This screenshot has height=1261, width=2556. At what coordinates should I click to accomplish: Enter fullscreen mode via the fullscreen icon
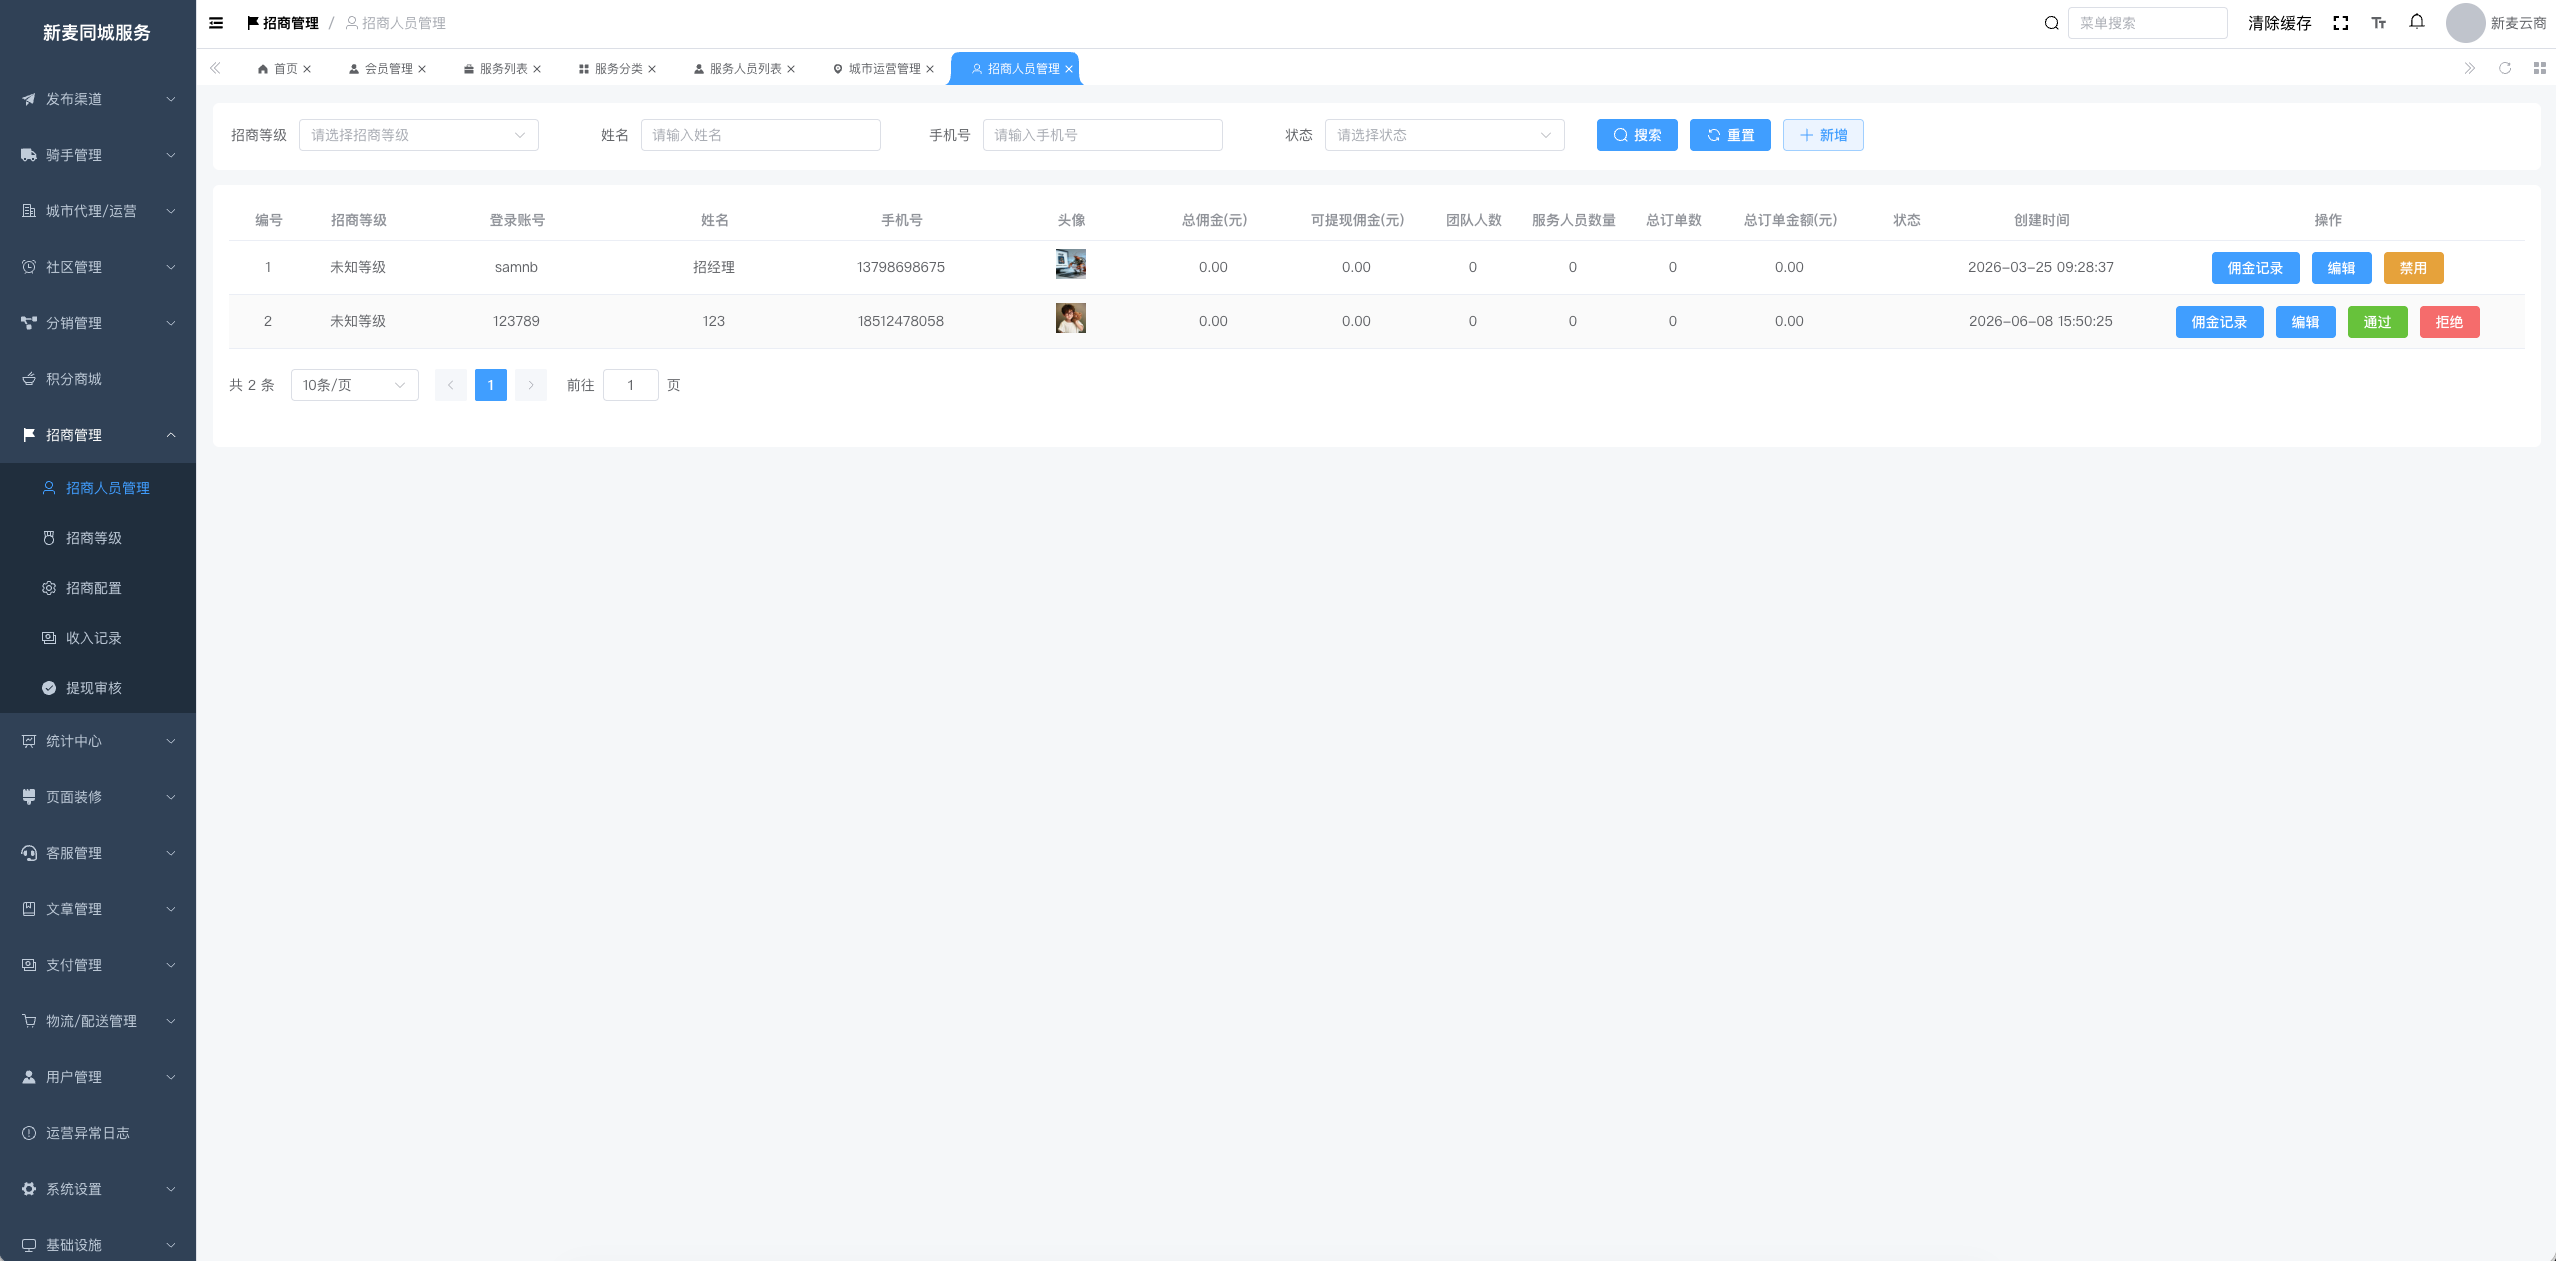point(2341,23)
